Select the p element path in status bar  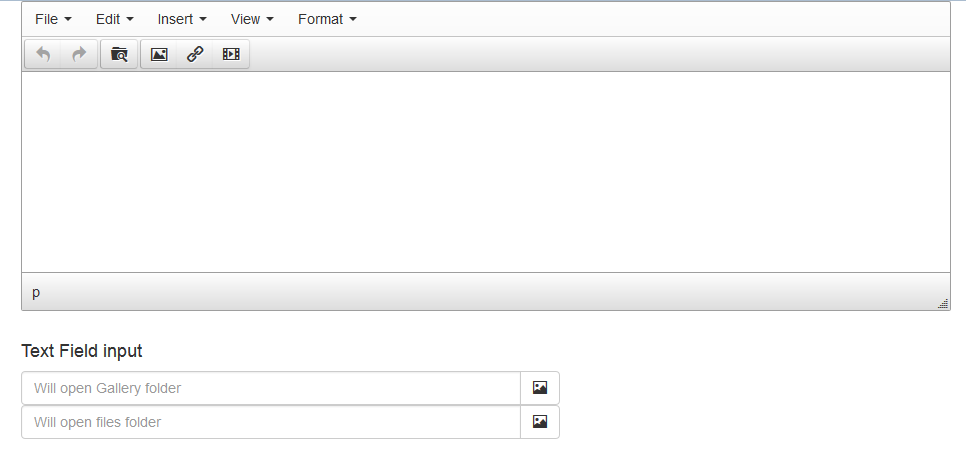click(36, 292)
